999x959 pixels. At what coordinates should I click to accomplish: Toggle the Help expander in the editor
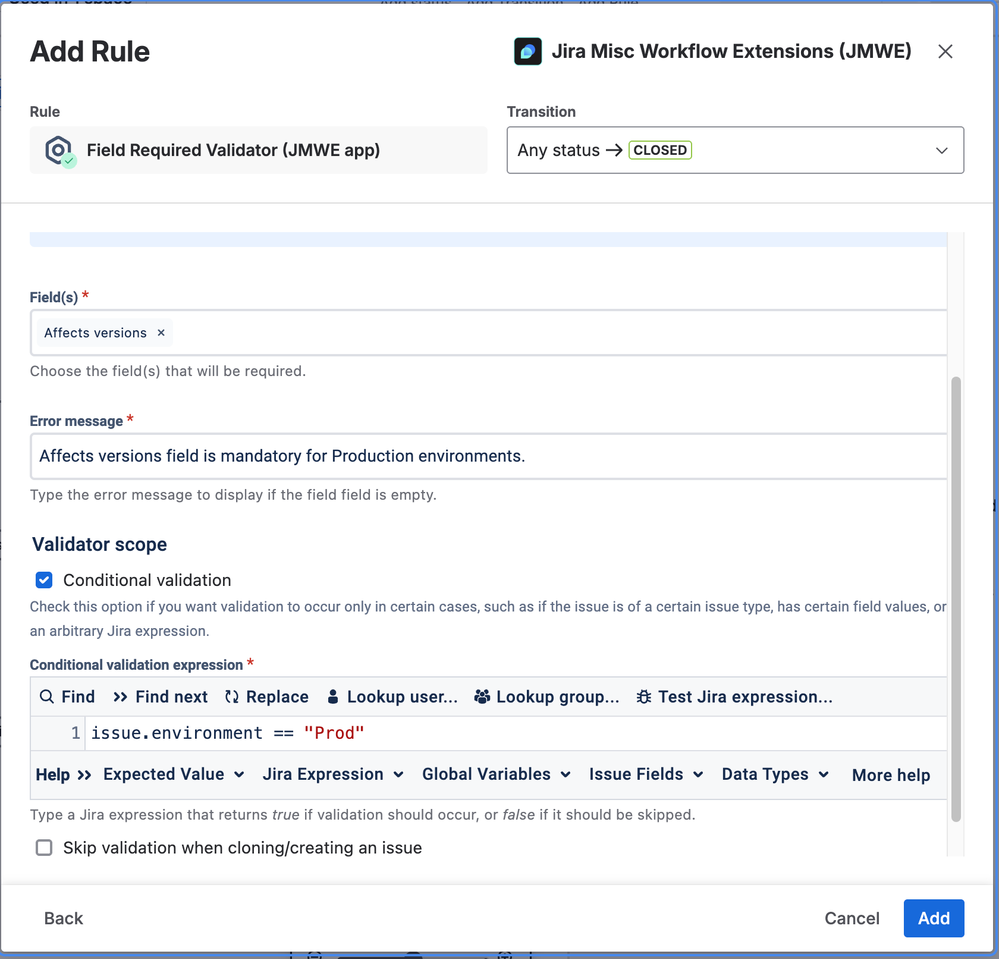(x=64, y=774)
